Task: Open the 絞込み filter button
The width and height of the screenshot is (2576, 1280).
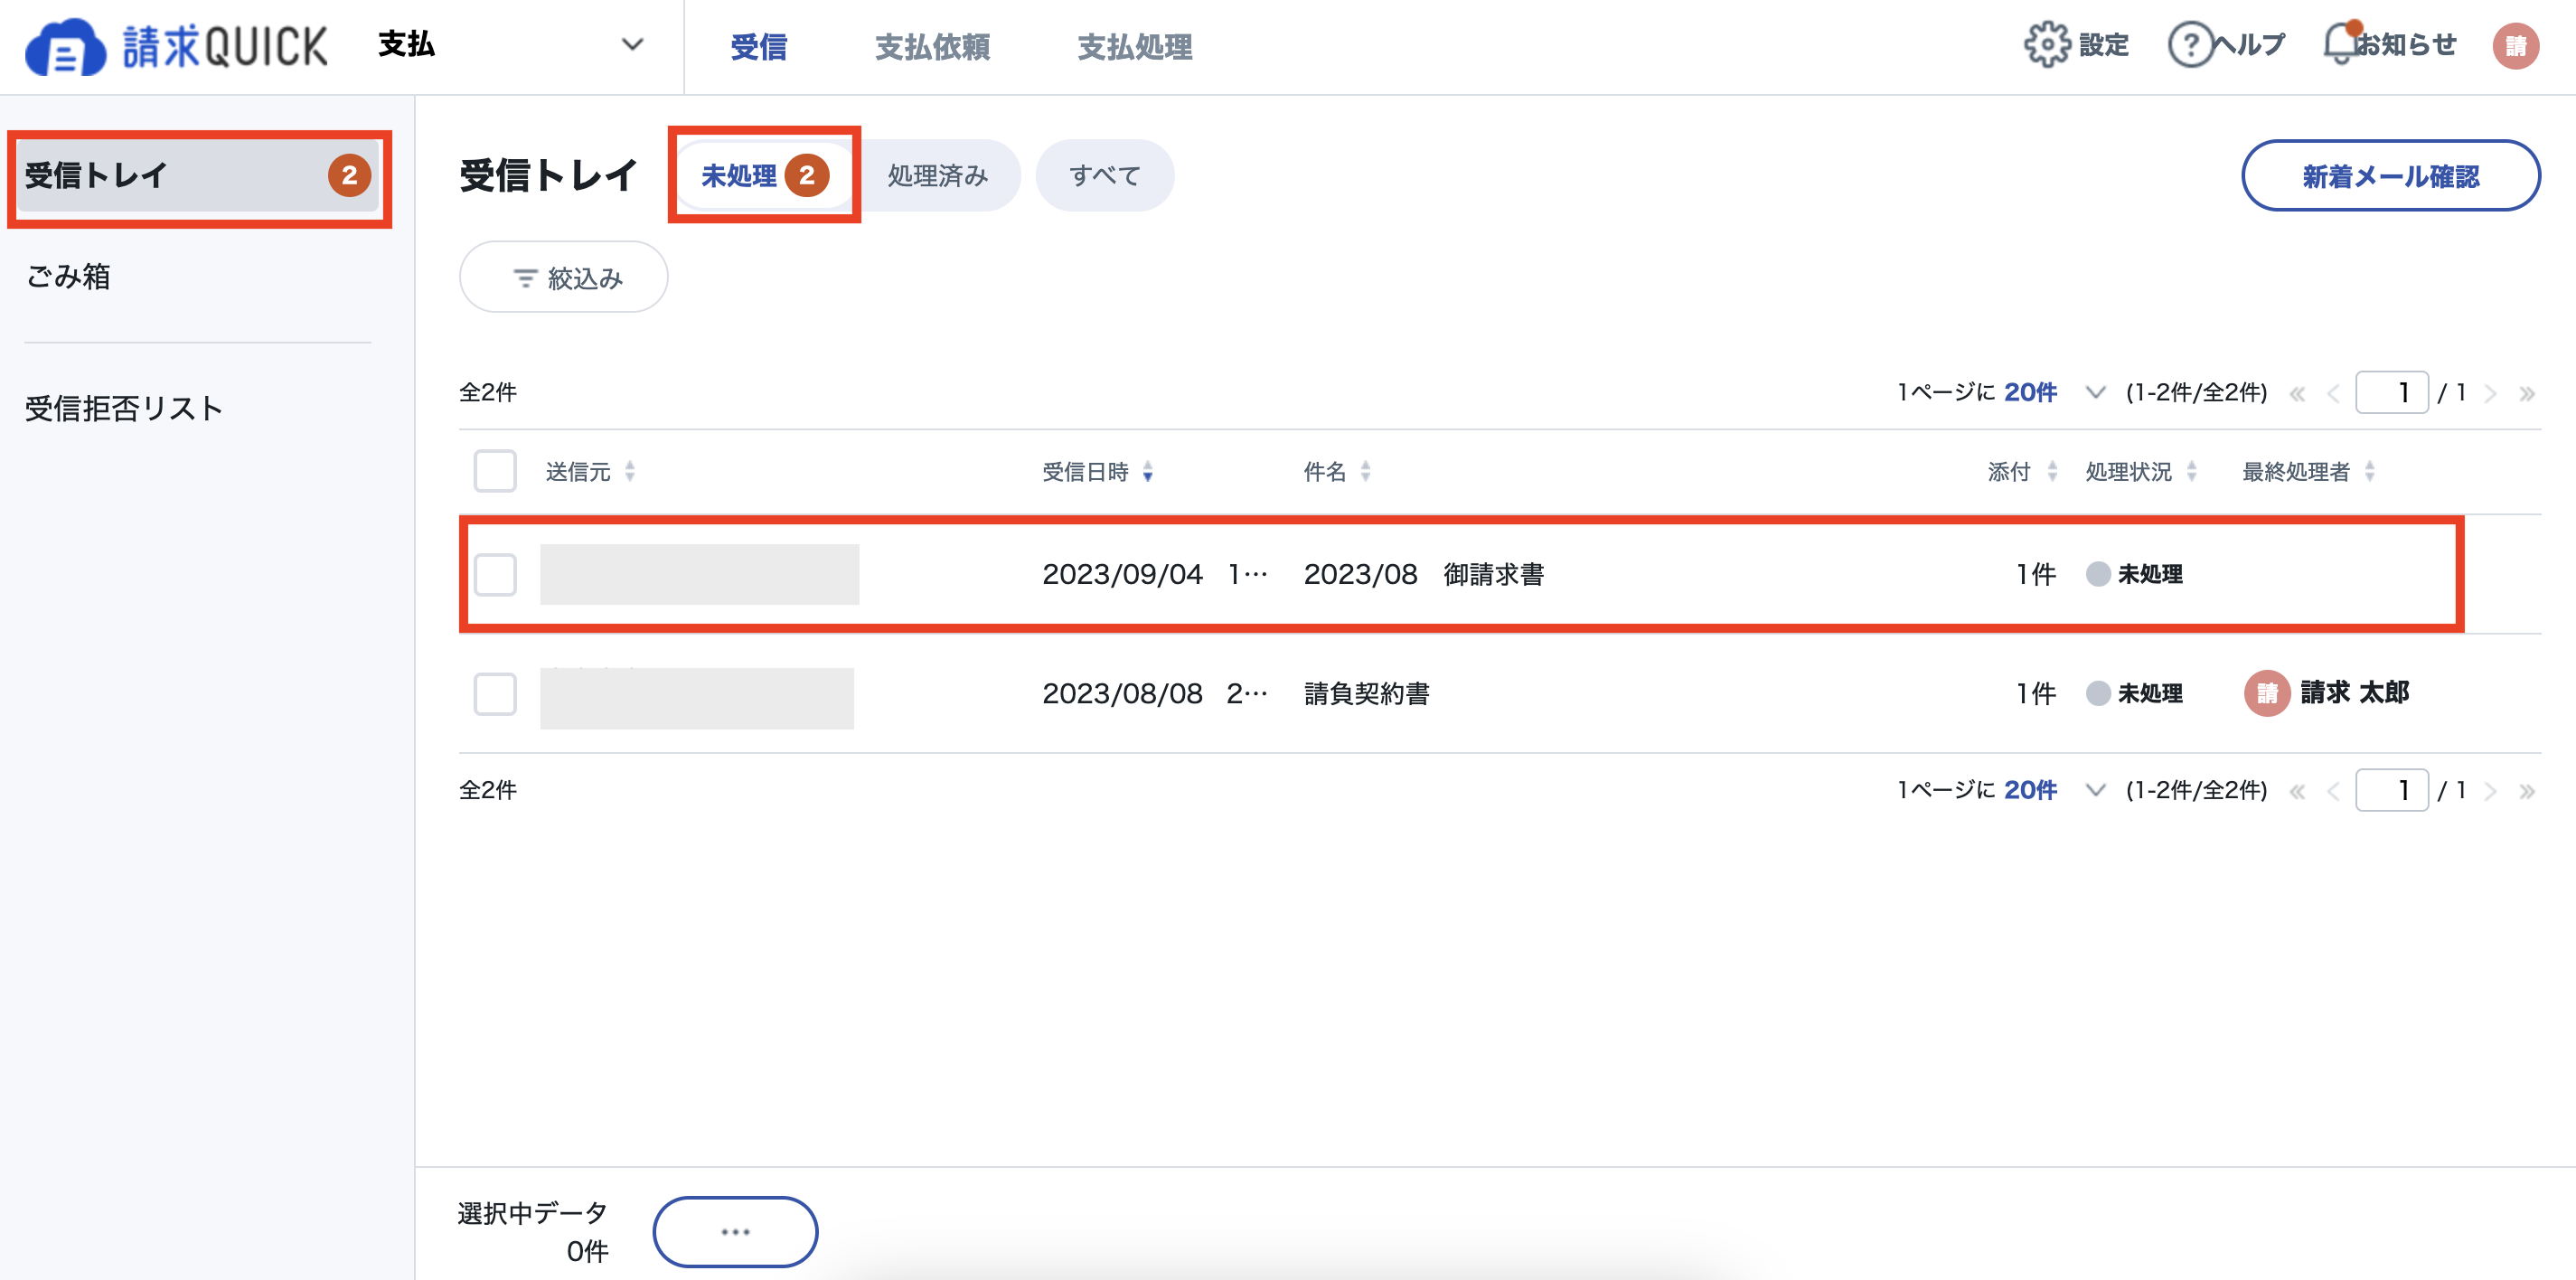Action: tap(563, 277)
